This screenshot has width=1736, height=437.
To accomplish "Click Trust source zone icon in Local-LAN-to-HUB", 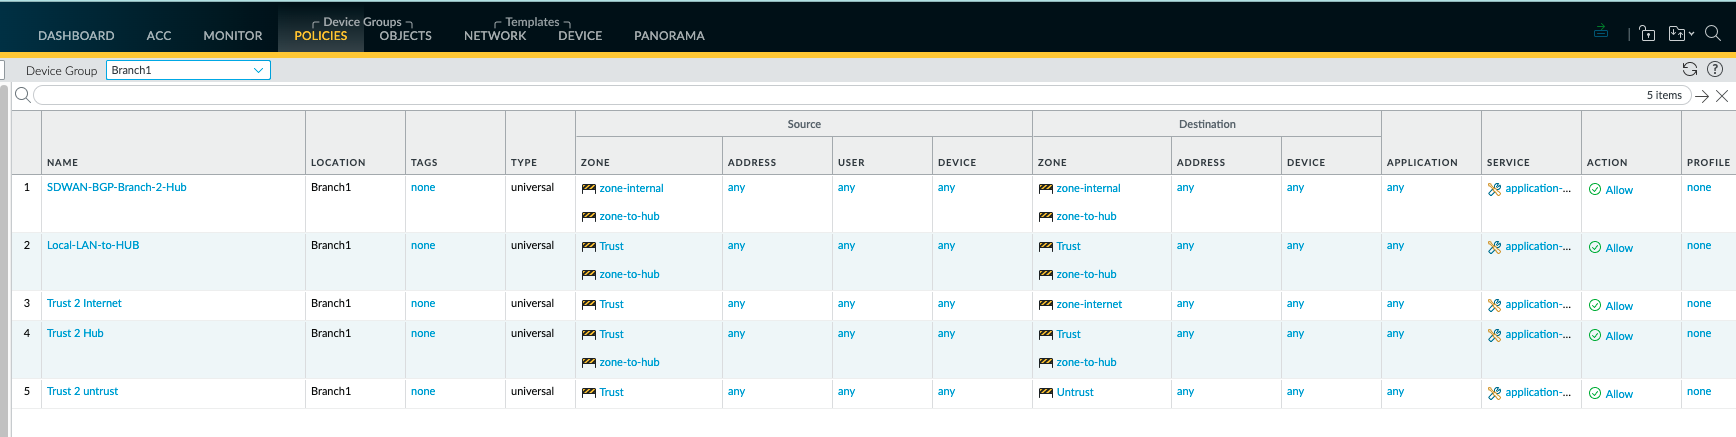I will click(589, 246).
